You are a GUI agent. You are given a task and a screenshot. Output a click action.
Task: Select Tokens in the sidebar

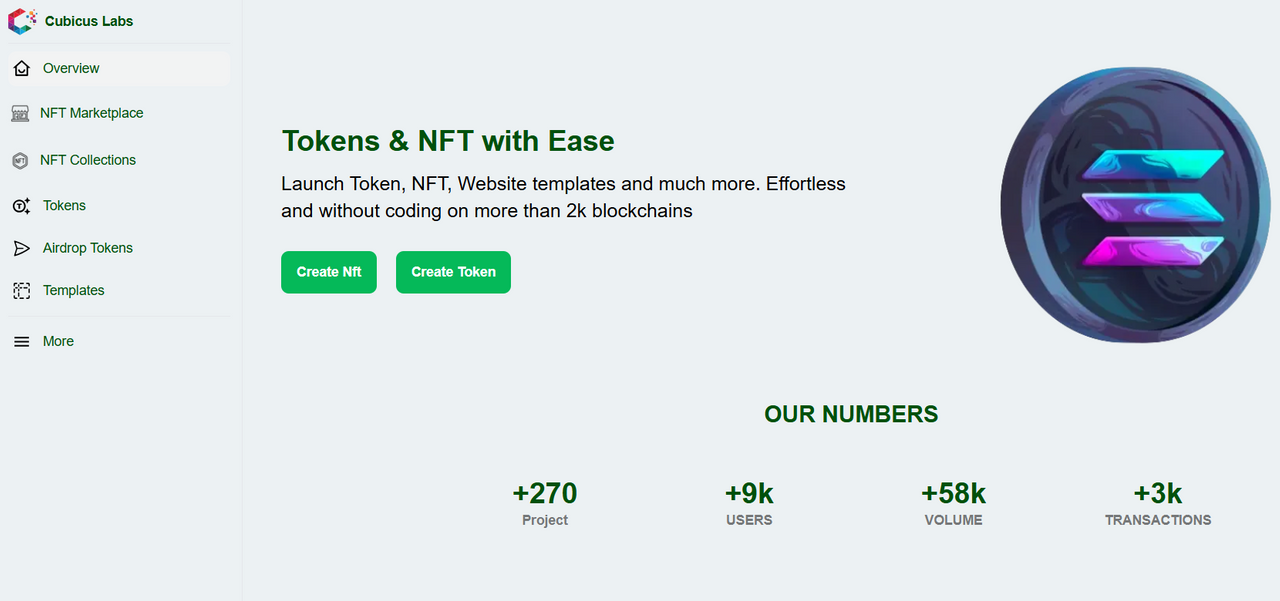point(118,205)
